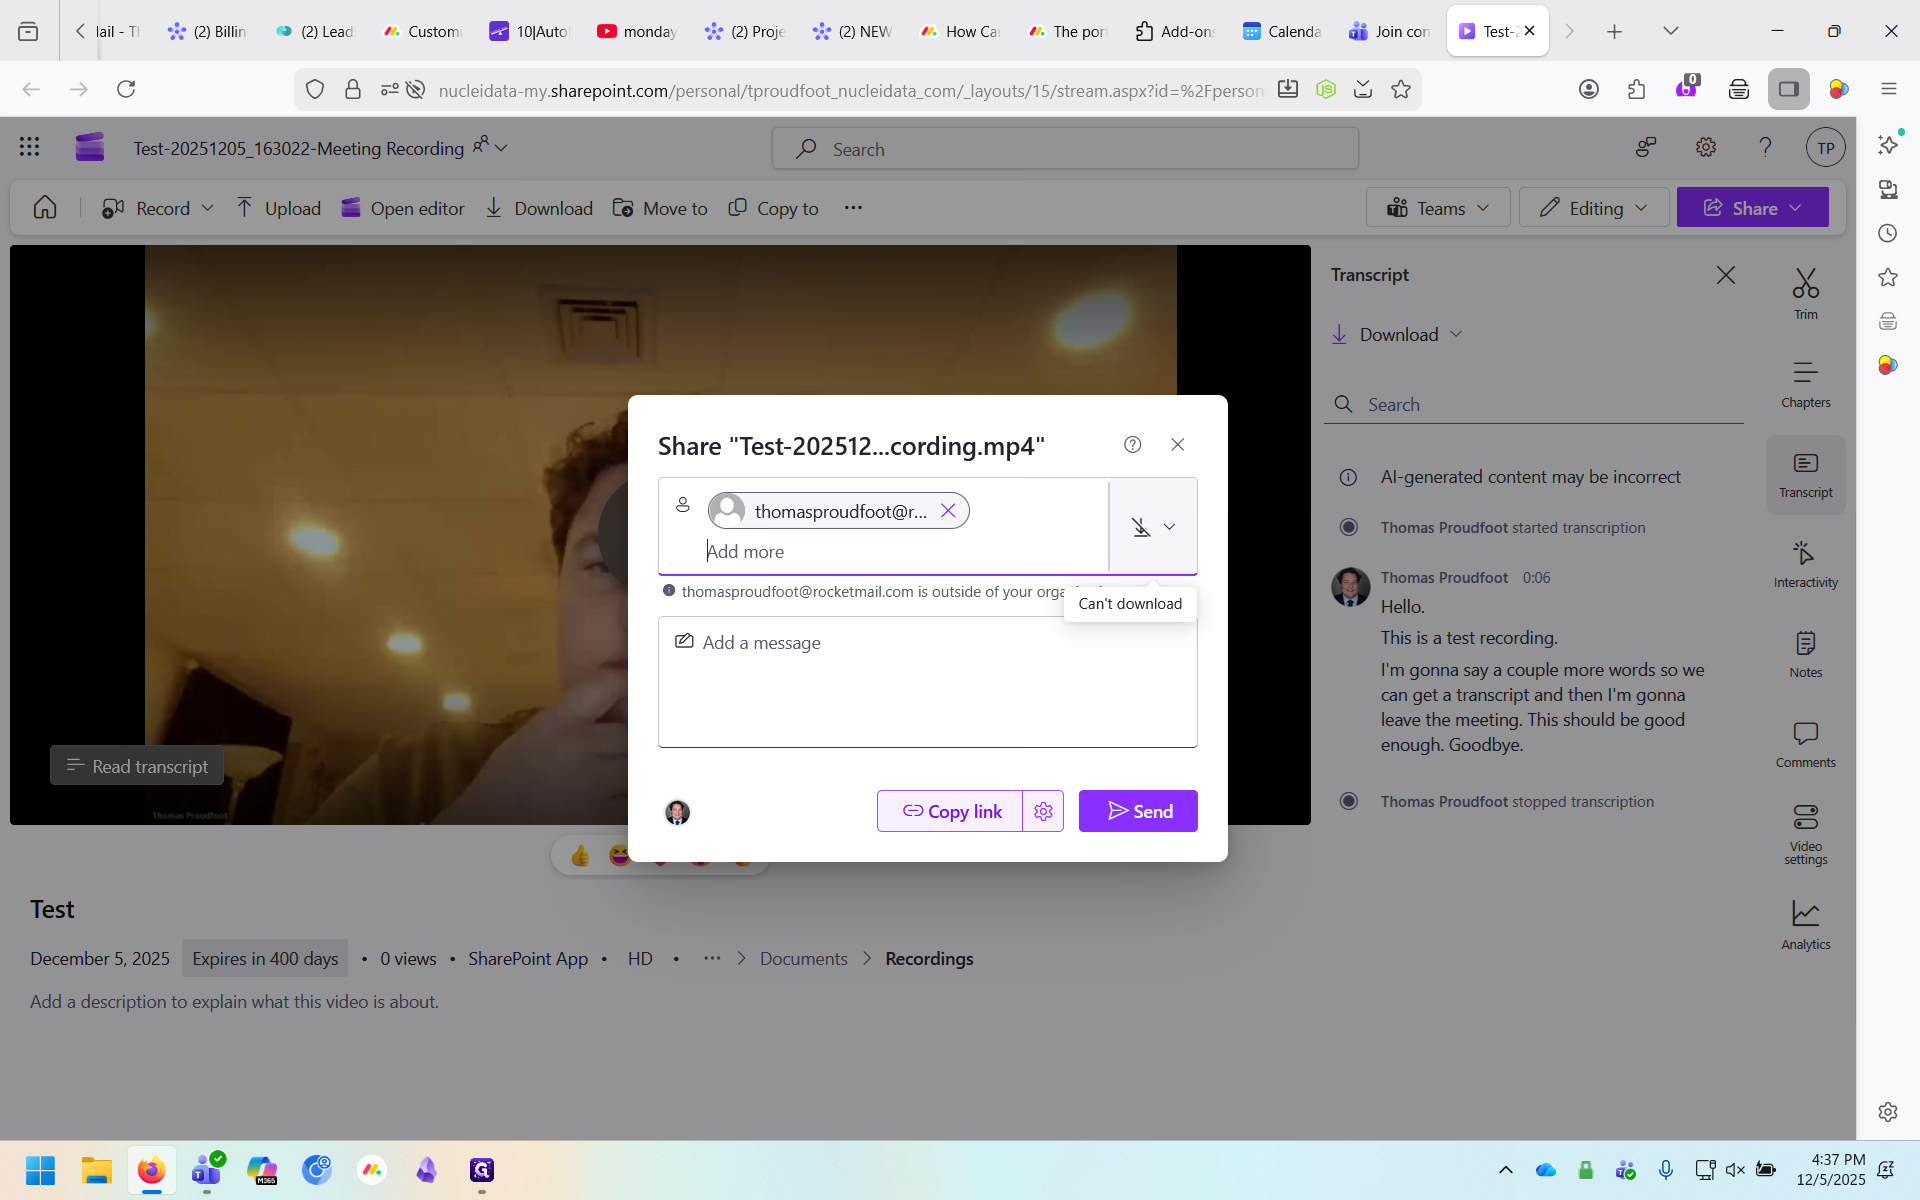Open the Trim tool

coord(1805,294)
